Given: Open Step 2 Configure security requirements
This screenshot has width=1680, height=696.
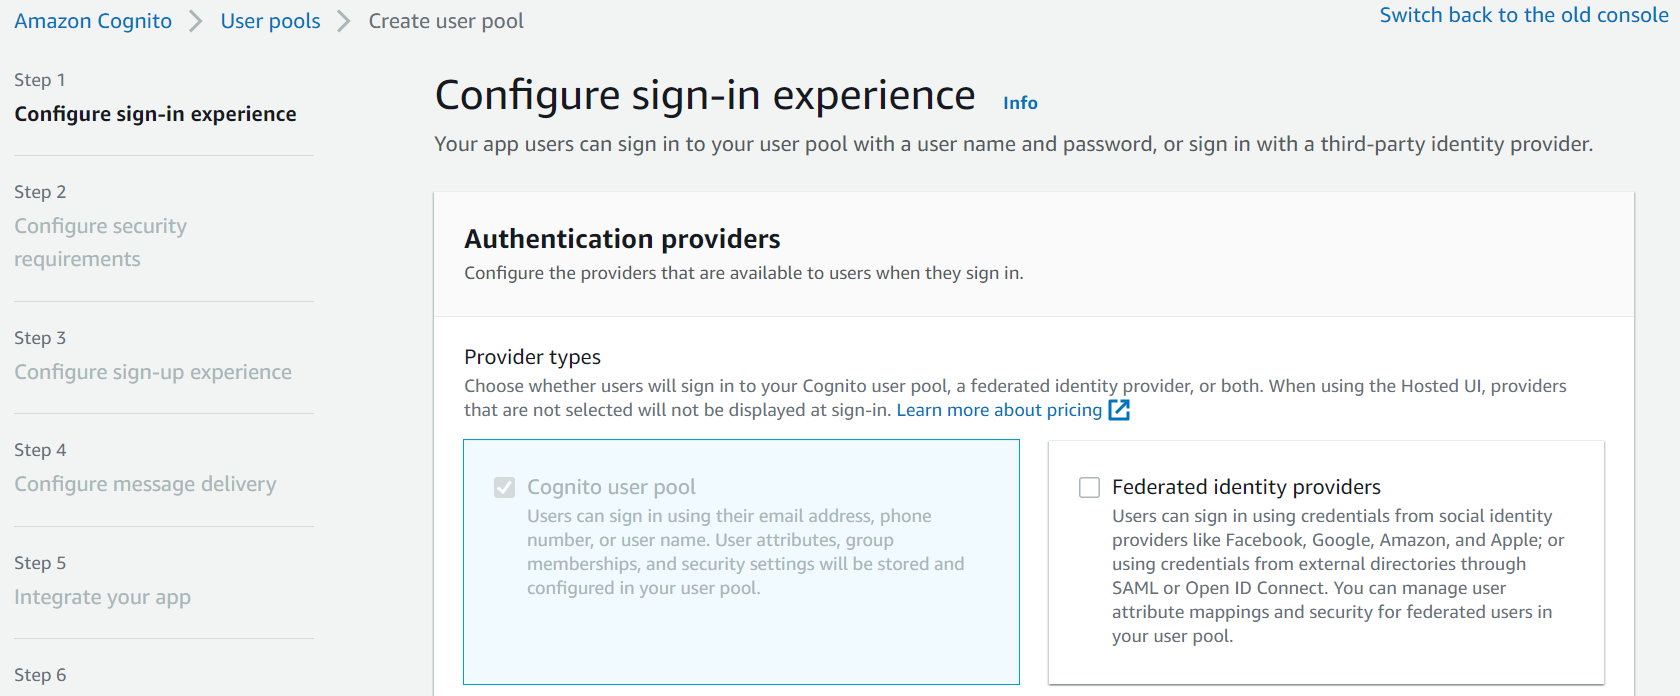Looking at the screenshot, I should pos(100,242).
